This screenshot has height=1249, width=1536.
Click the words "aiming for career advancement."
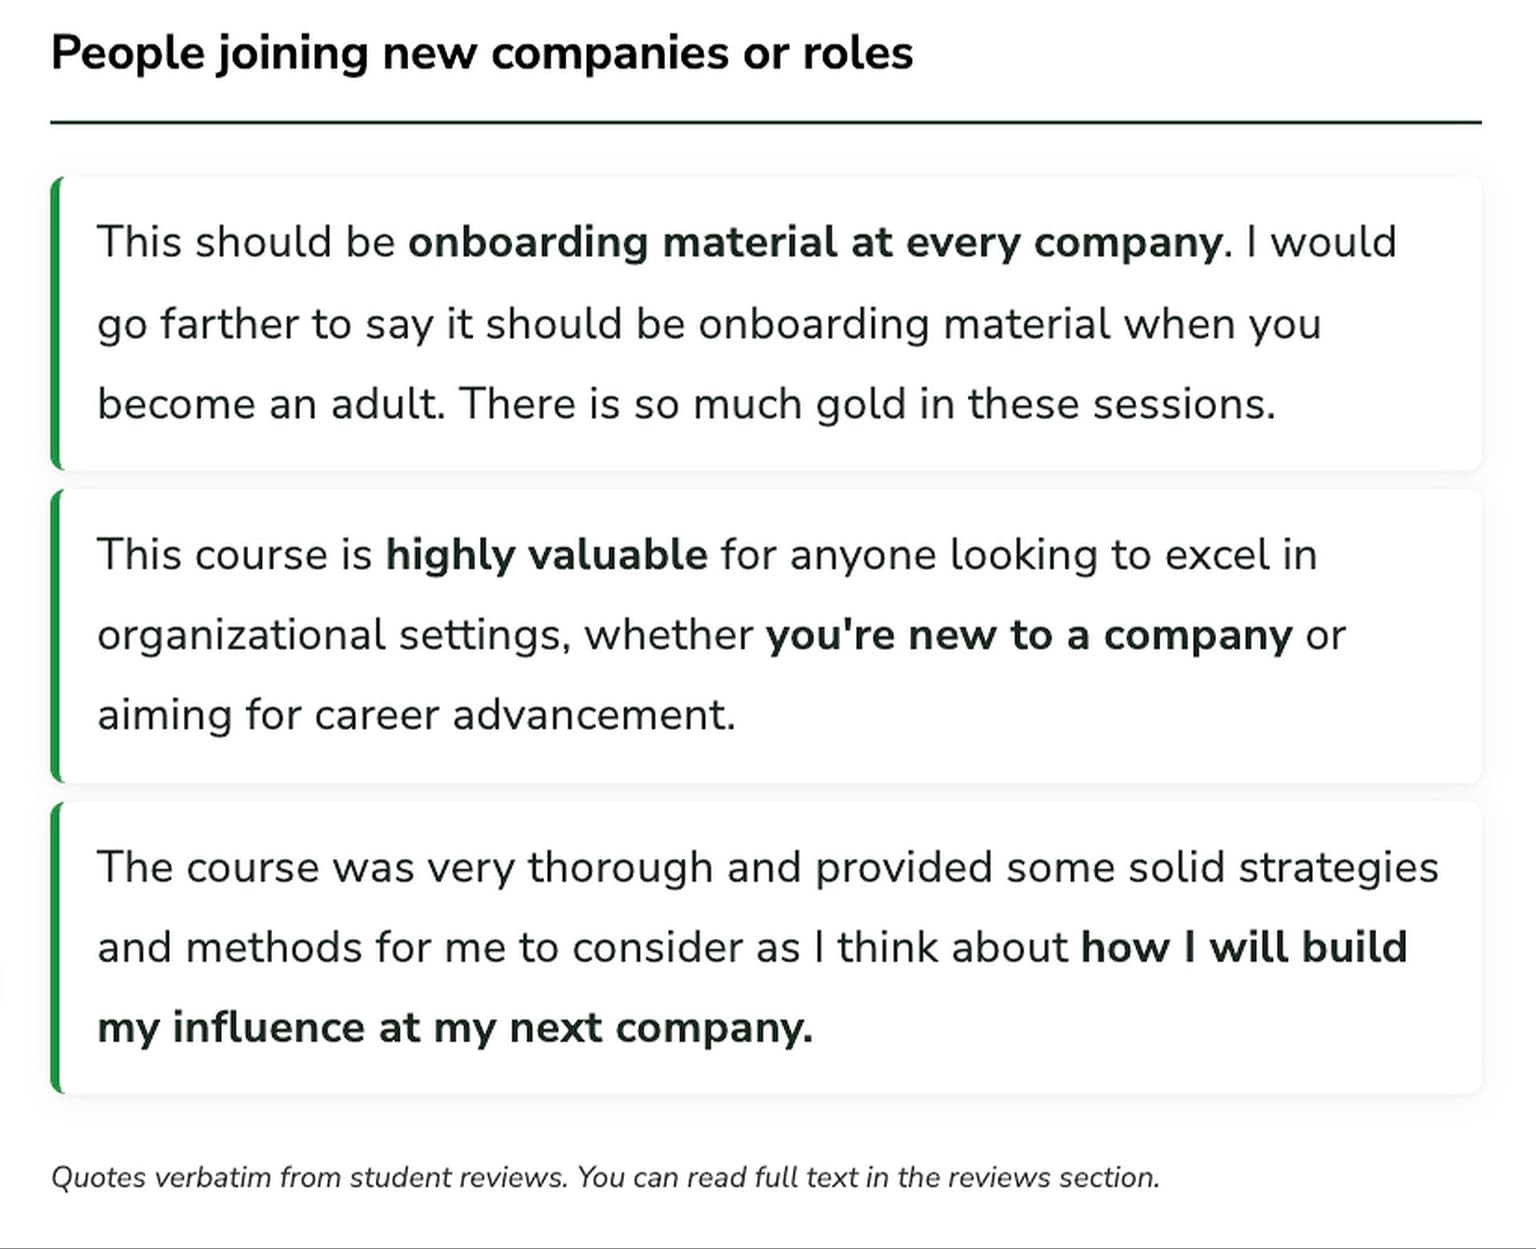point(416,716)
